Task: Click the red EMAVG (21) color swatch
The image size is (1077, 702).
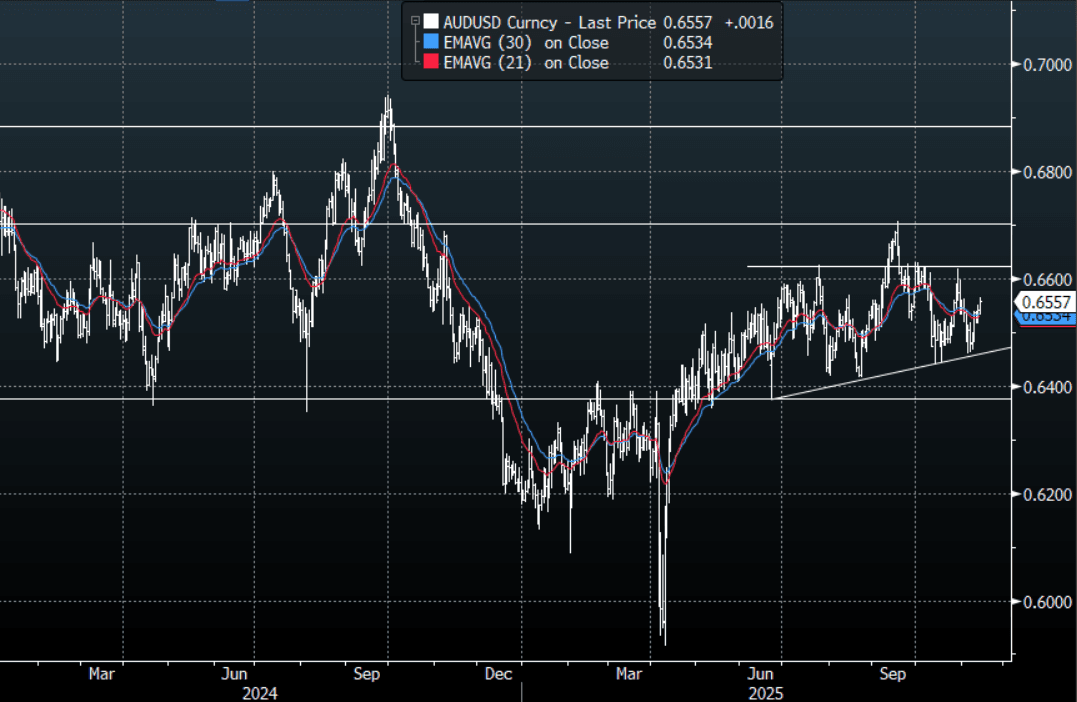Action: (430, 63)
